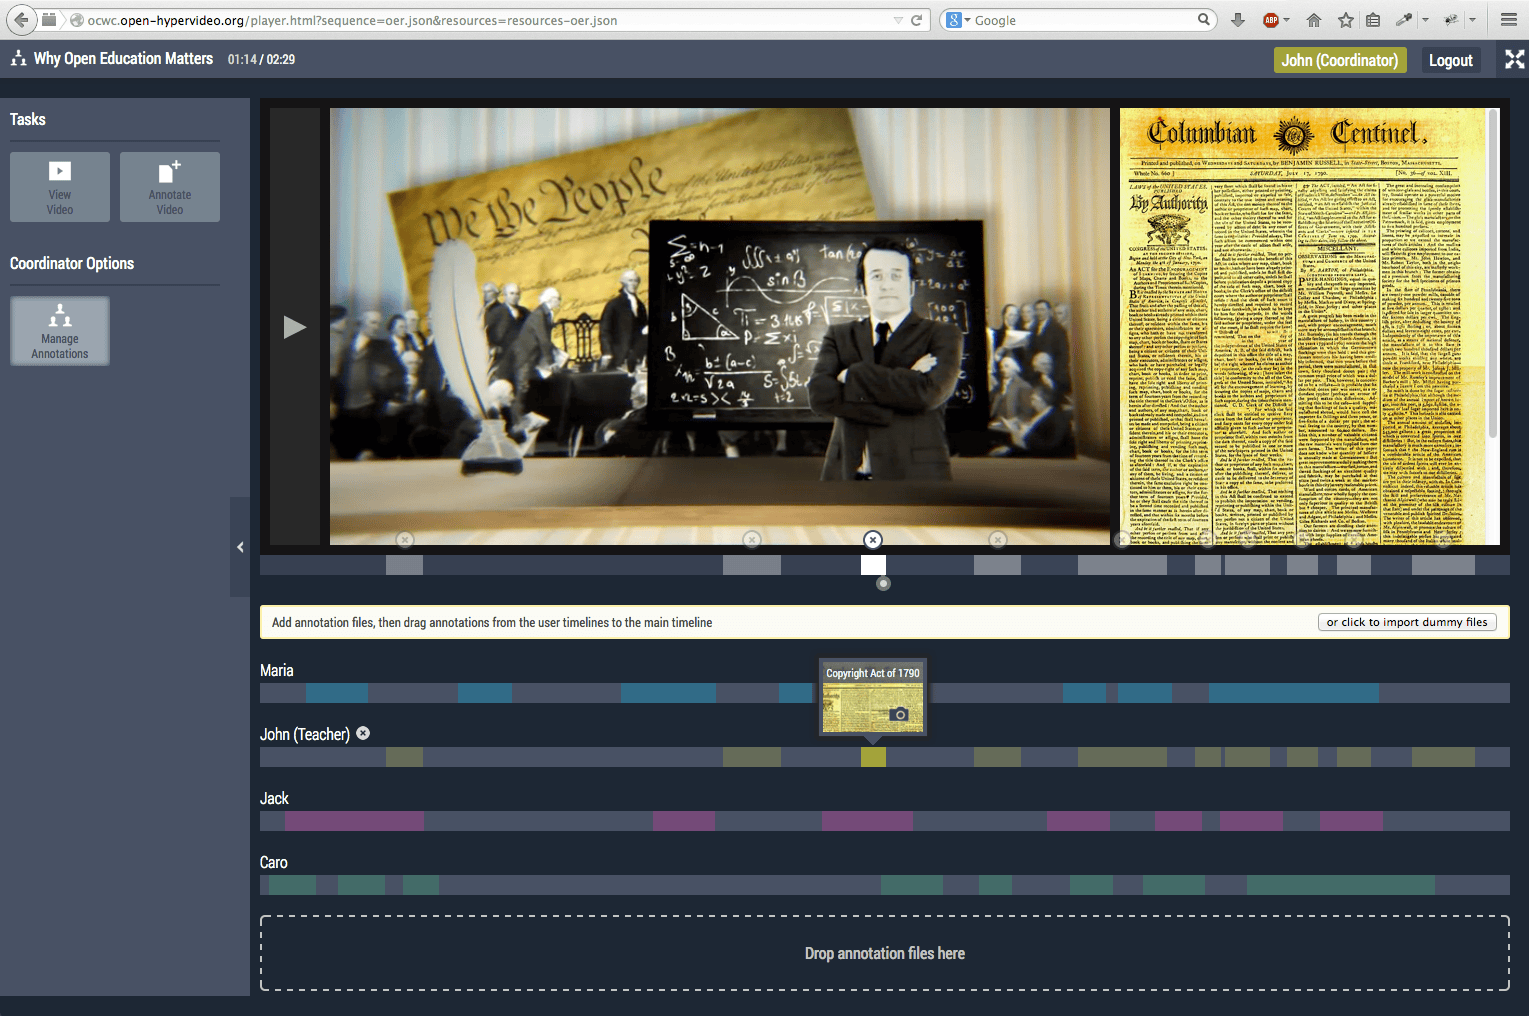Open the browser downloads arrow
The width and height of the screenshot is (1529, 1016).
[x=1238, y=20]
